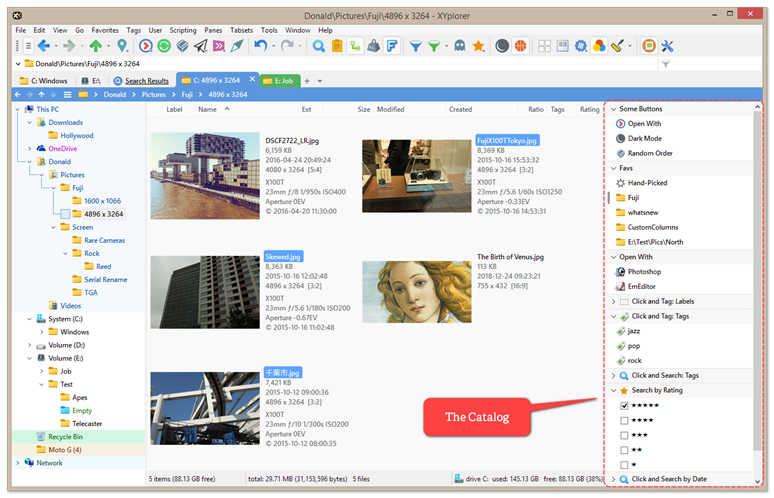Click the Pictures breadcrumb segment

click(153, 94)
